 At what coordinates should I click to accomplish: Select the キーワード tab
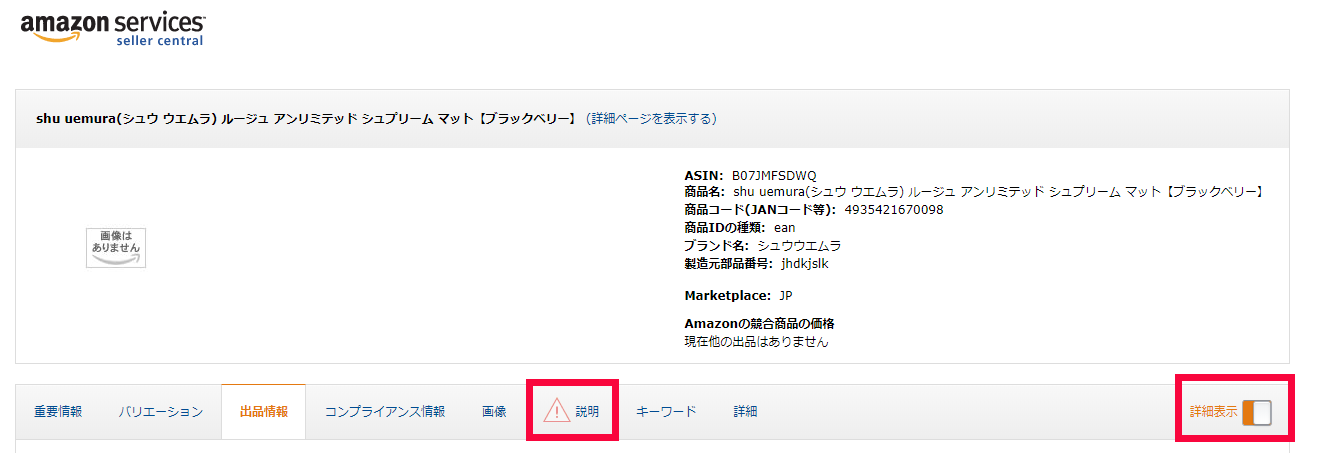(x=666, y=412)
